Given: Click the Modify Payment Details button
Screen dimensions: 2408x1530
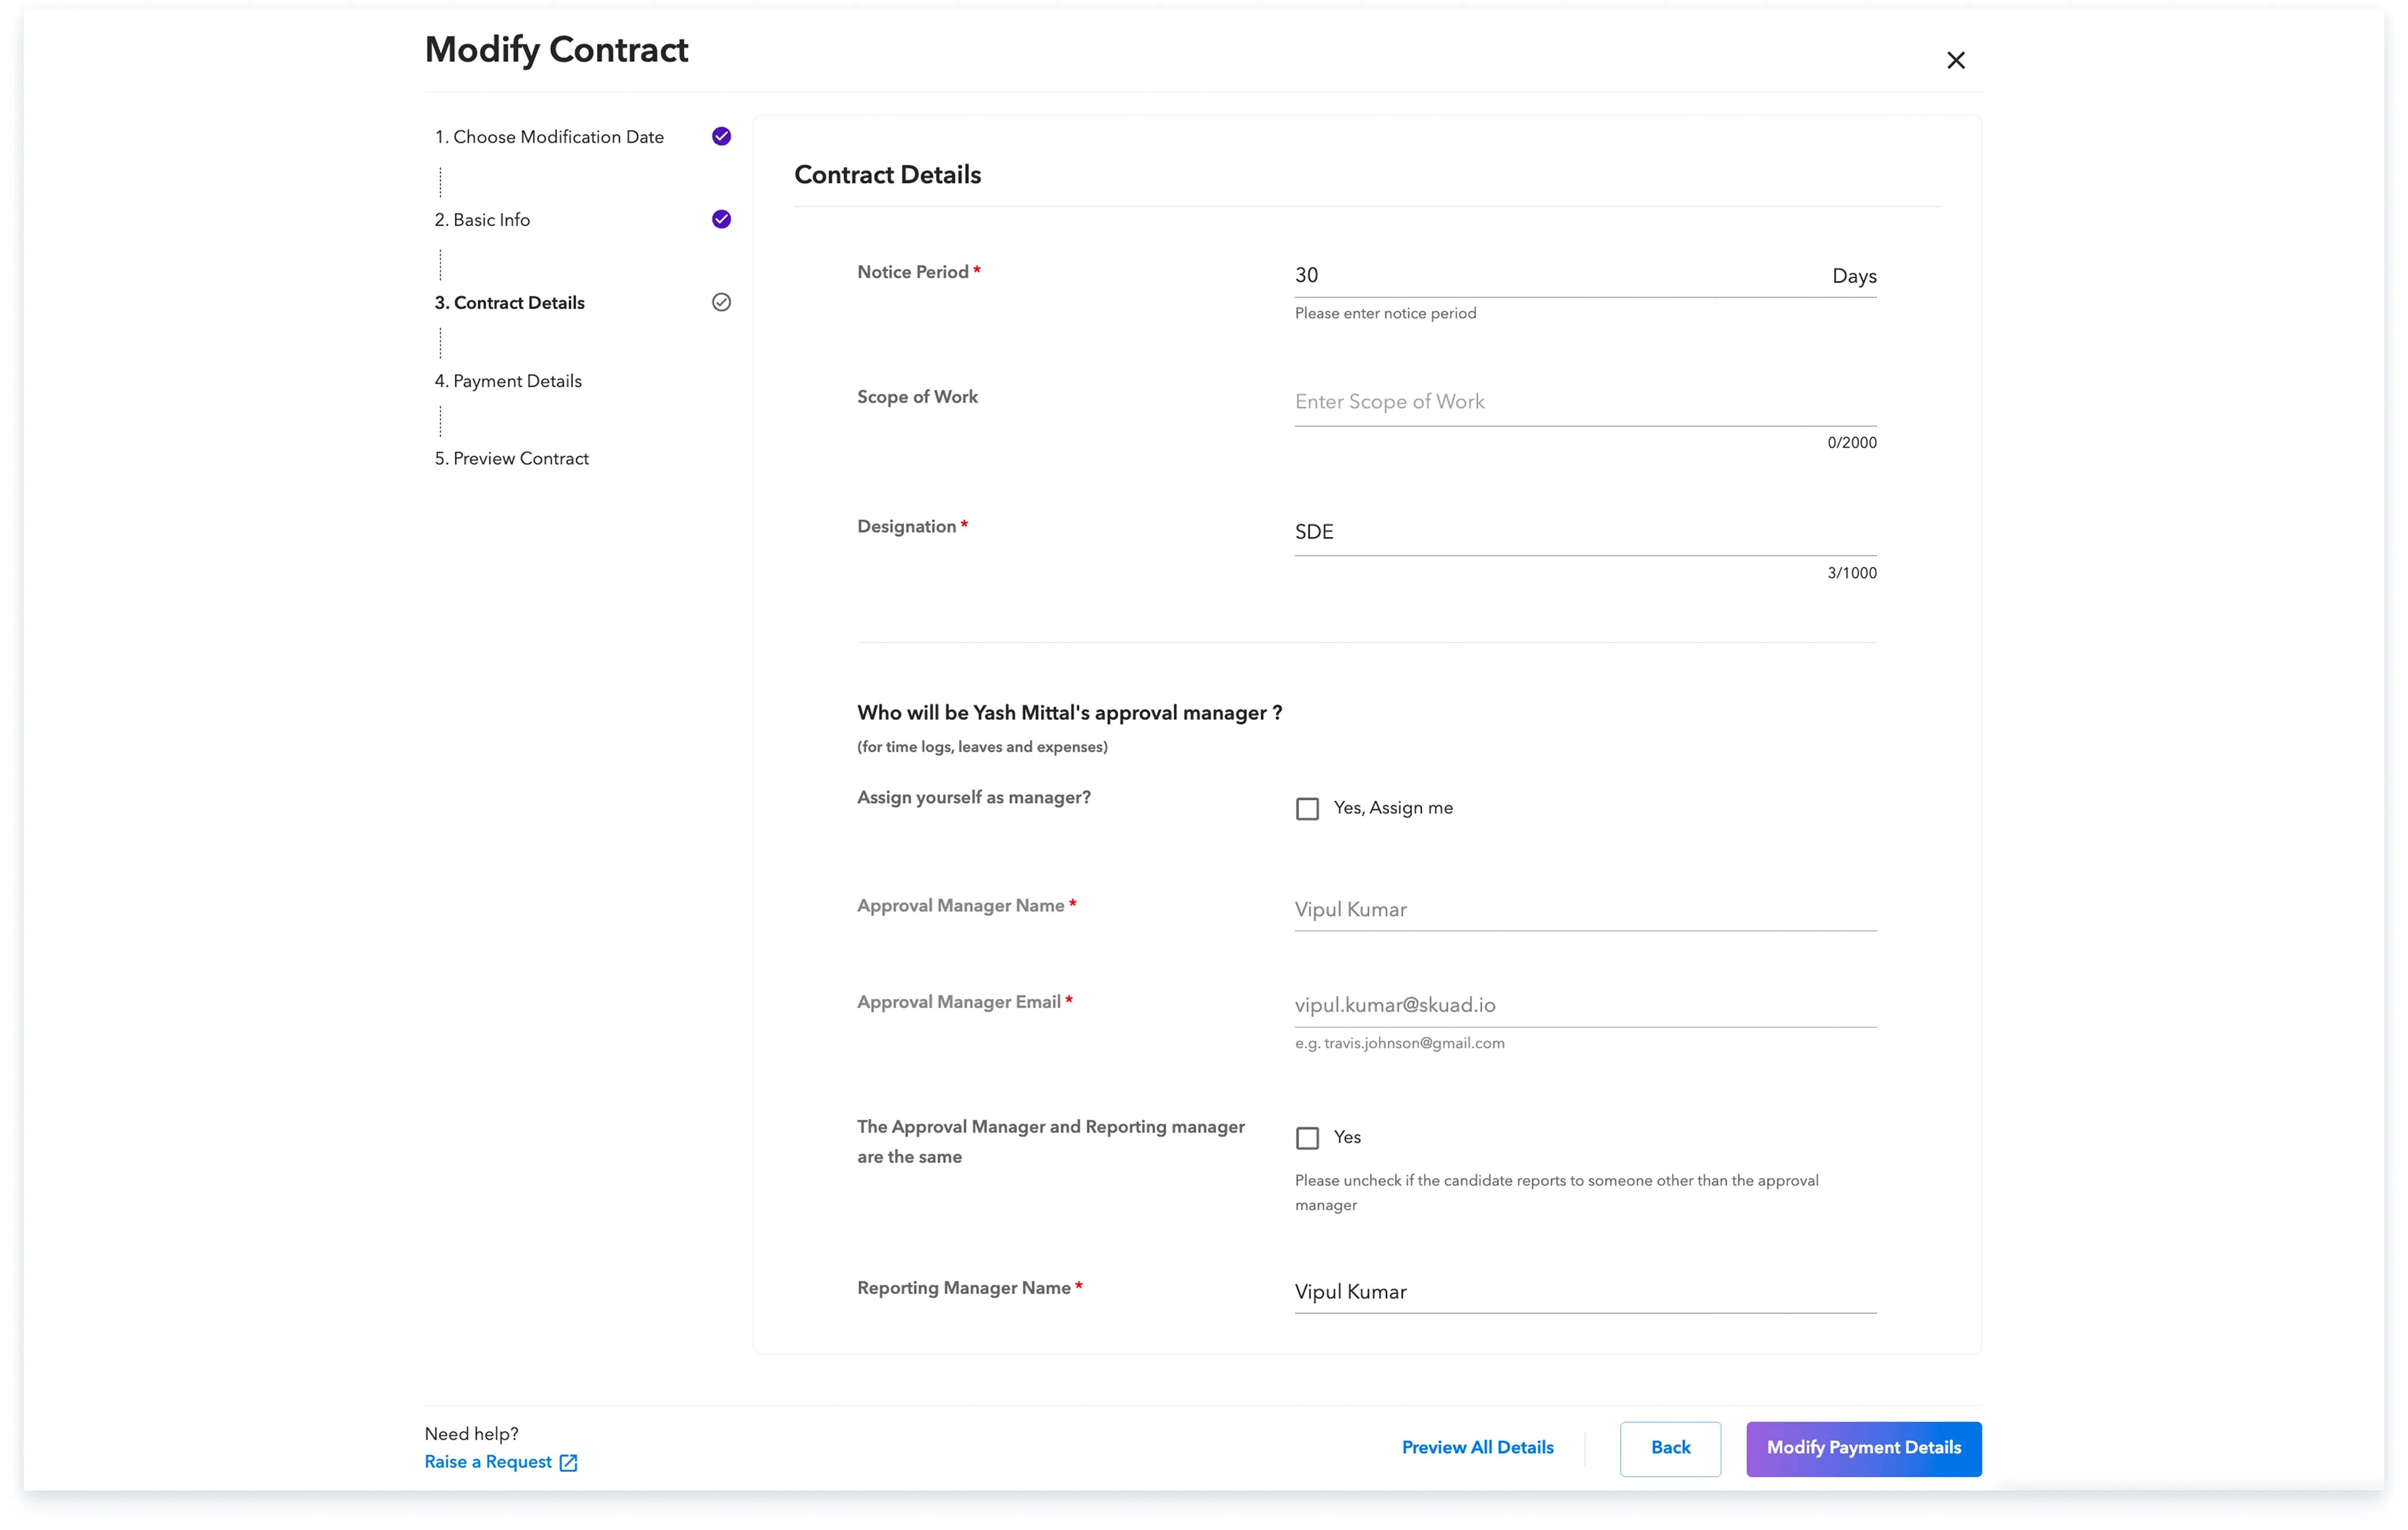Looking at the screenshot, I should point(1863,1448).
